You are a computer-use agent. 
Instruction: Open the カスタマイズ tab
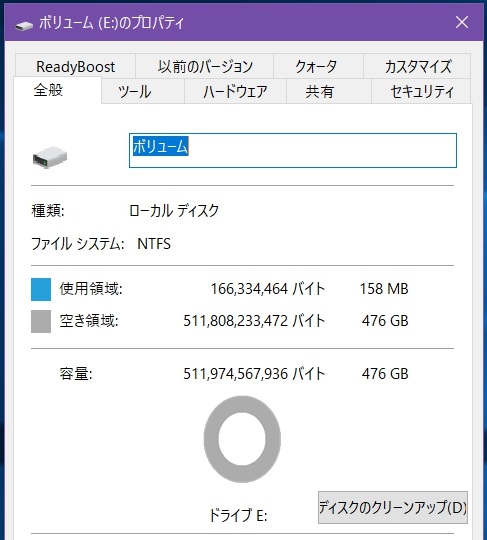click(417, 66)
